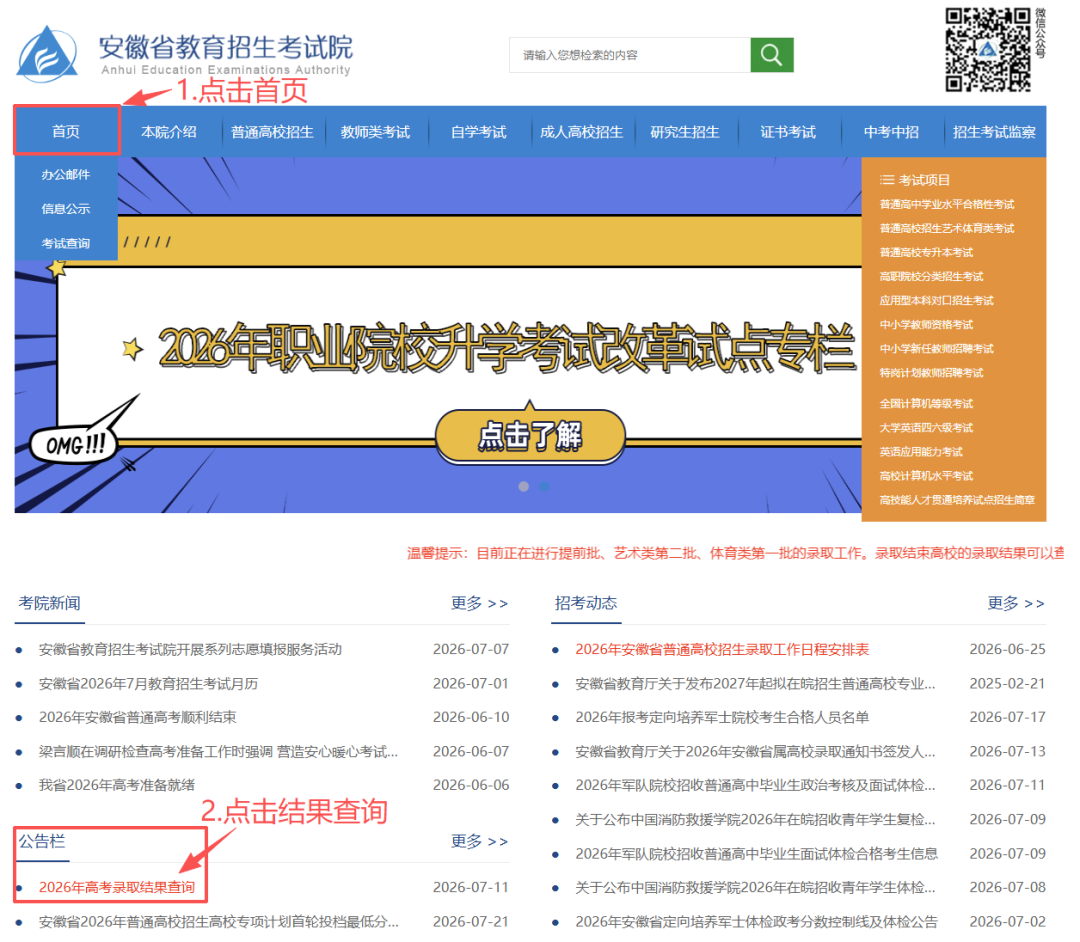This screenshot has width=1080, height=942.
Task: Open 高职院校分类招生考试 link
Action: coord(931,276)
